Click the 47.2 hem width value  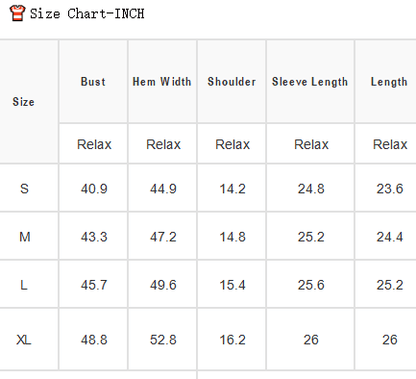pos(163,237)
